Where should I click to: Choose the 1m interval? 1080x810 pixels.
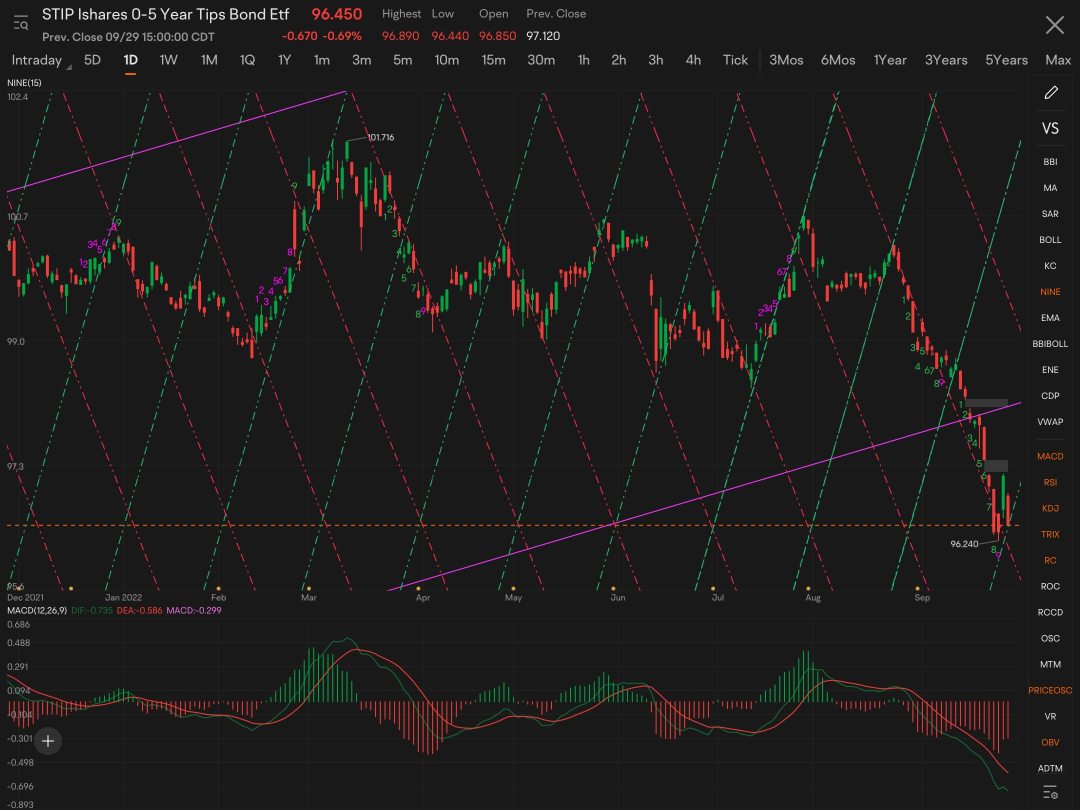[x=322, y=60]
